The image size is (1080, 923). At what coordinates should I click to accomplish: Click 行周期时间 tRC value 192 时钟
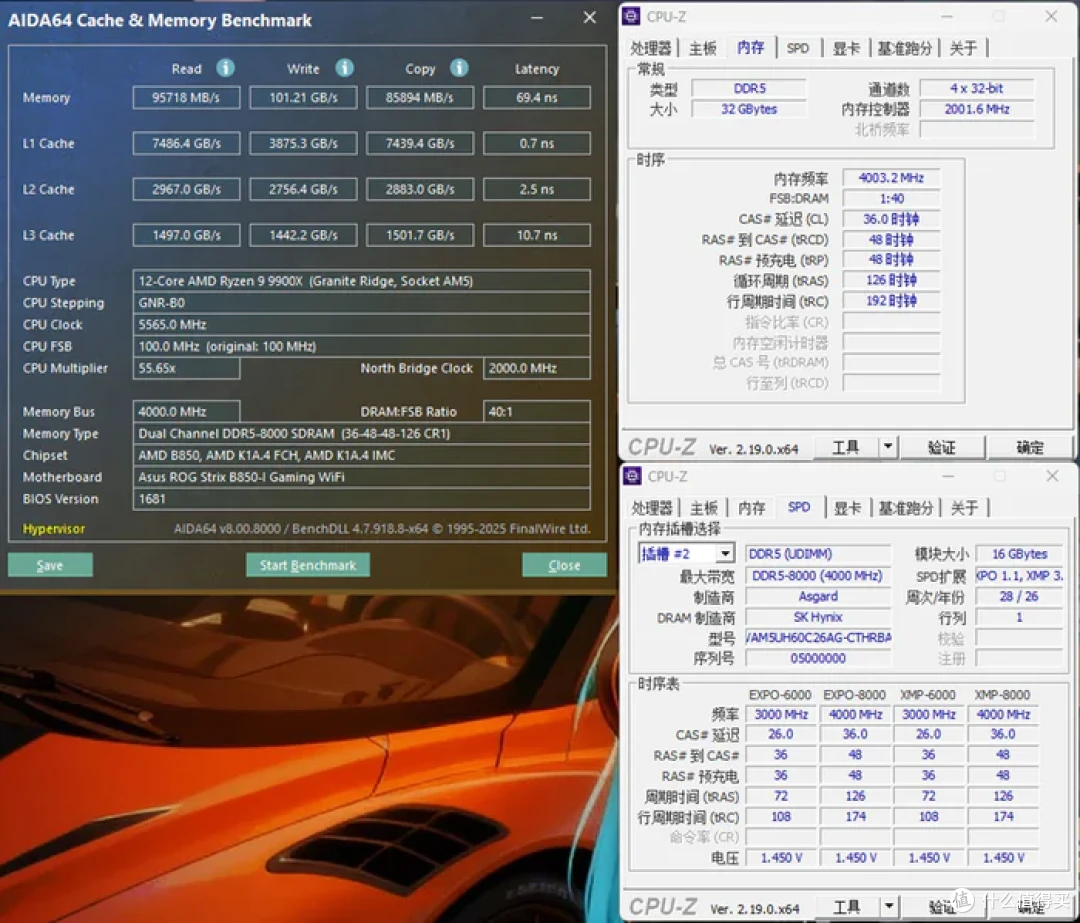(891, 301)
